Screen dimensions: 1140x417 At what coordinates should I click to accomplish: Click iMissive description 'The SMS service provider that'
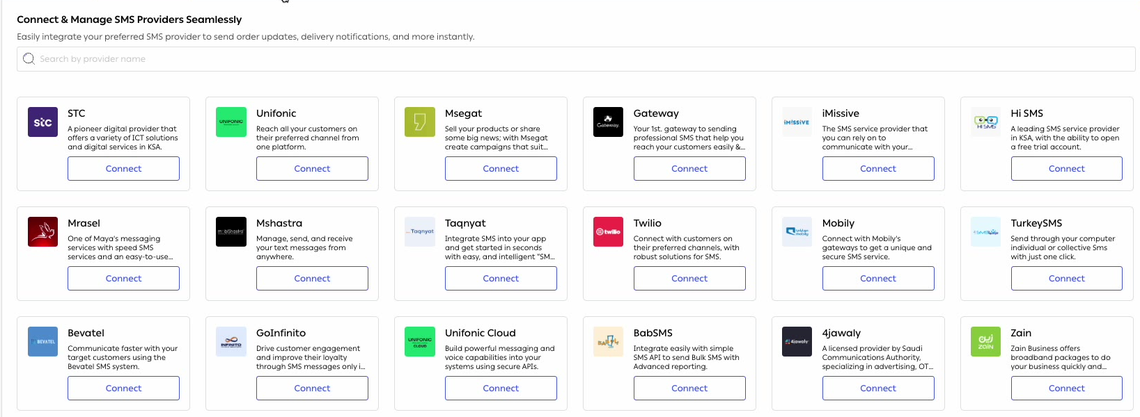click(875, 129)
